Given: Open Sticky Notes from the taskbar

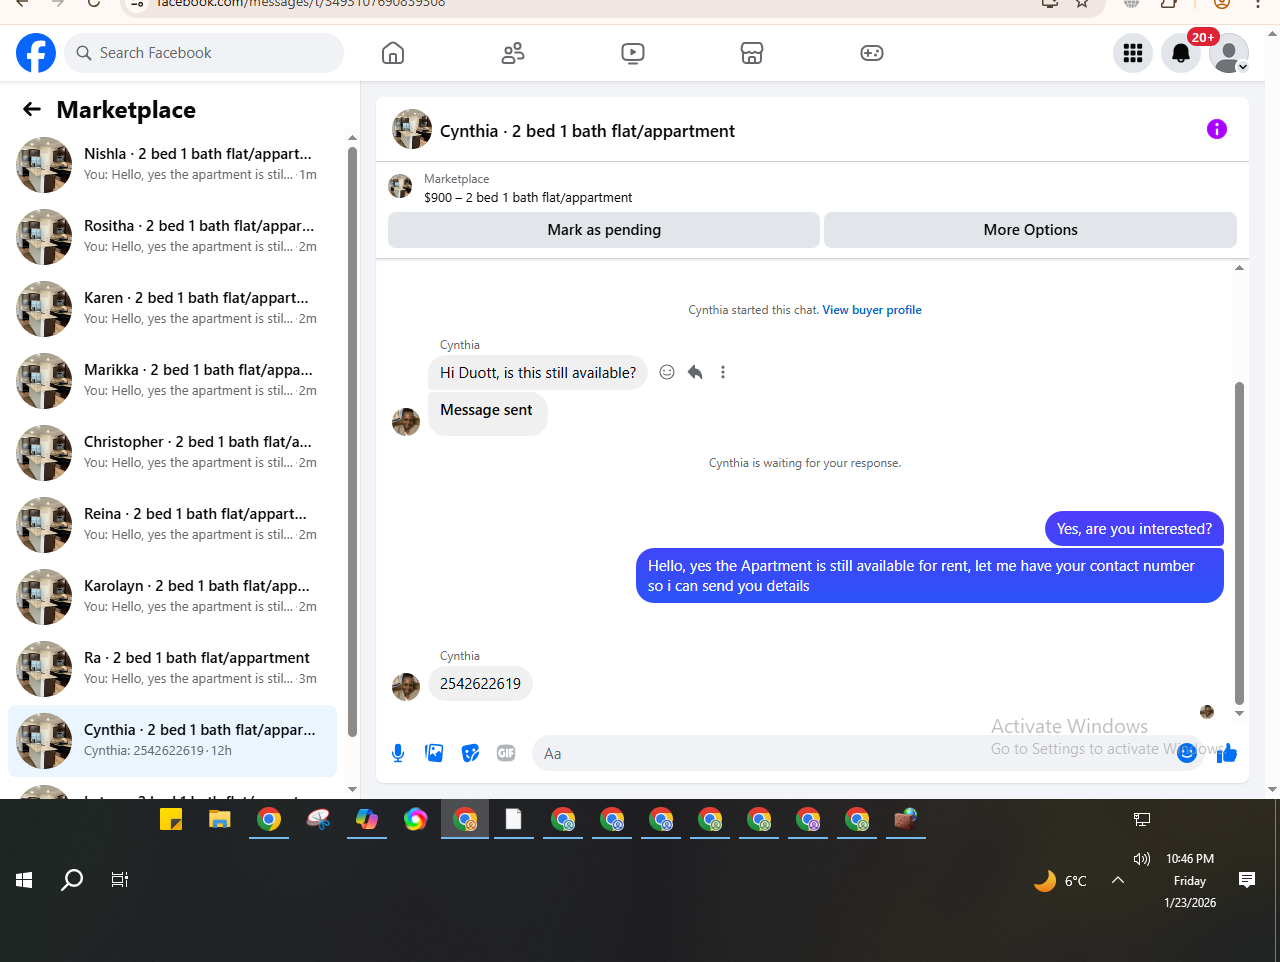Looking at the screenshot, I should (x=171, y=820).
